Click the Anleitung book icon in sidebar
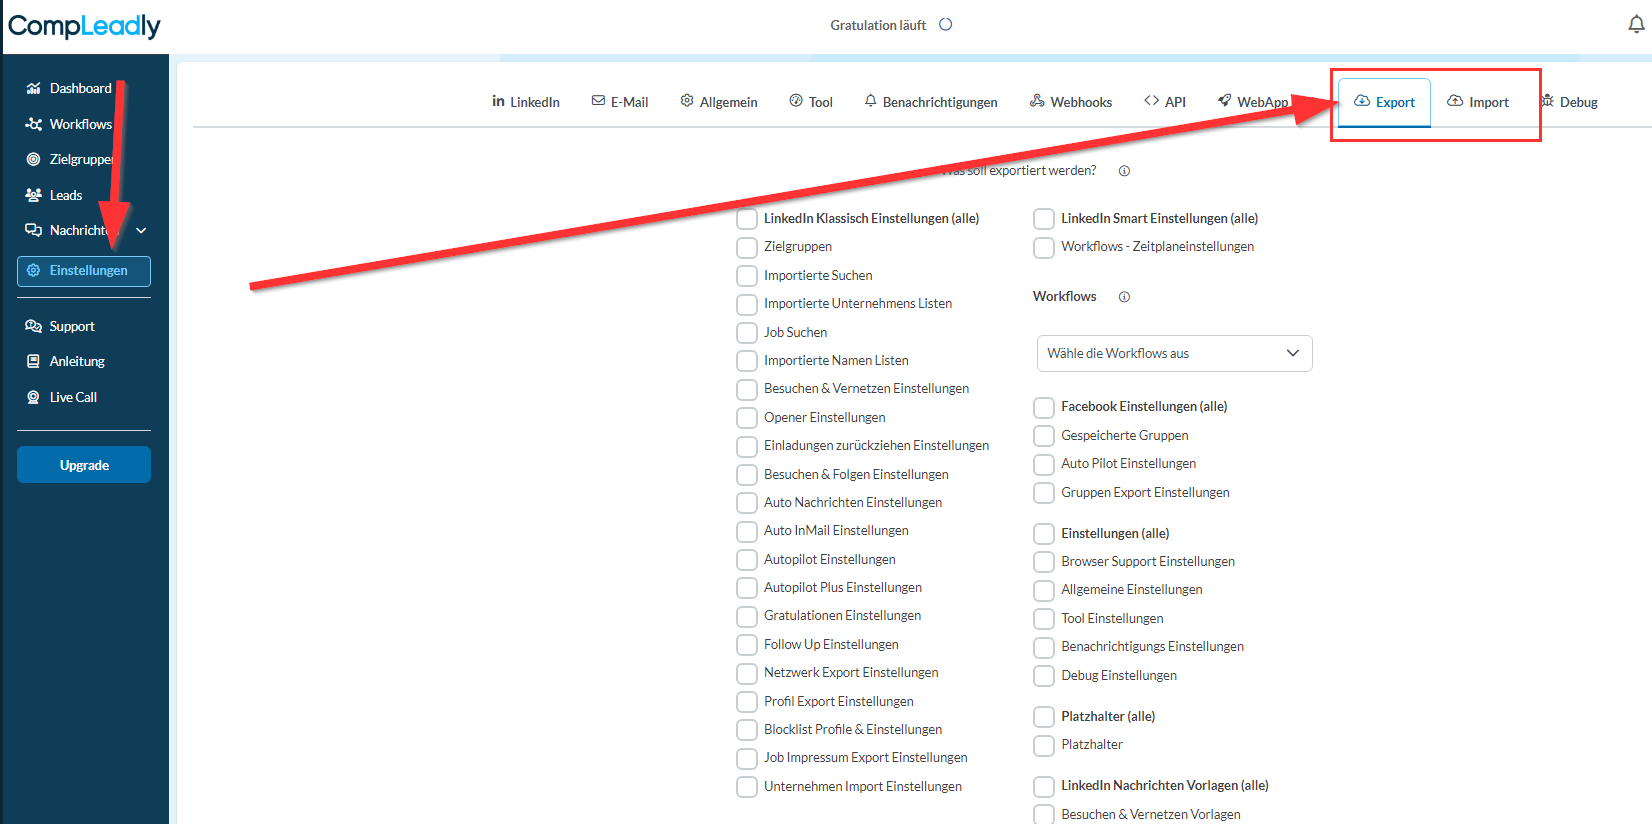This screenshot has height=824, width=1652. pyautogui.click(x=33, y=361)
